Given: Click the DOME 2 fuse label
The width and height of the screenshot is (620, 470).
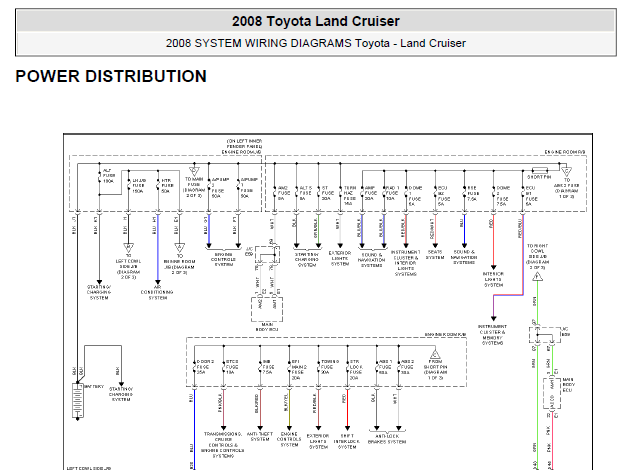Looking at the screenshot, I should click(x=503, y=196).
